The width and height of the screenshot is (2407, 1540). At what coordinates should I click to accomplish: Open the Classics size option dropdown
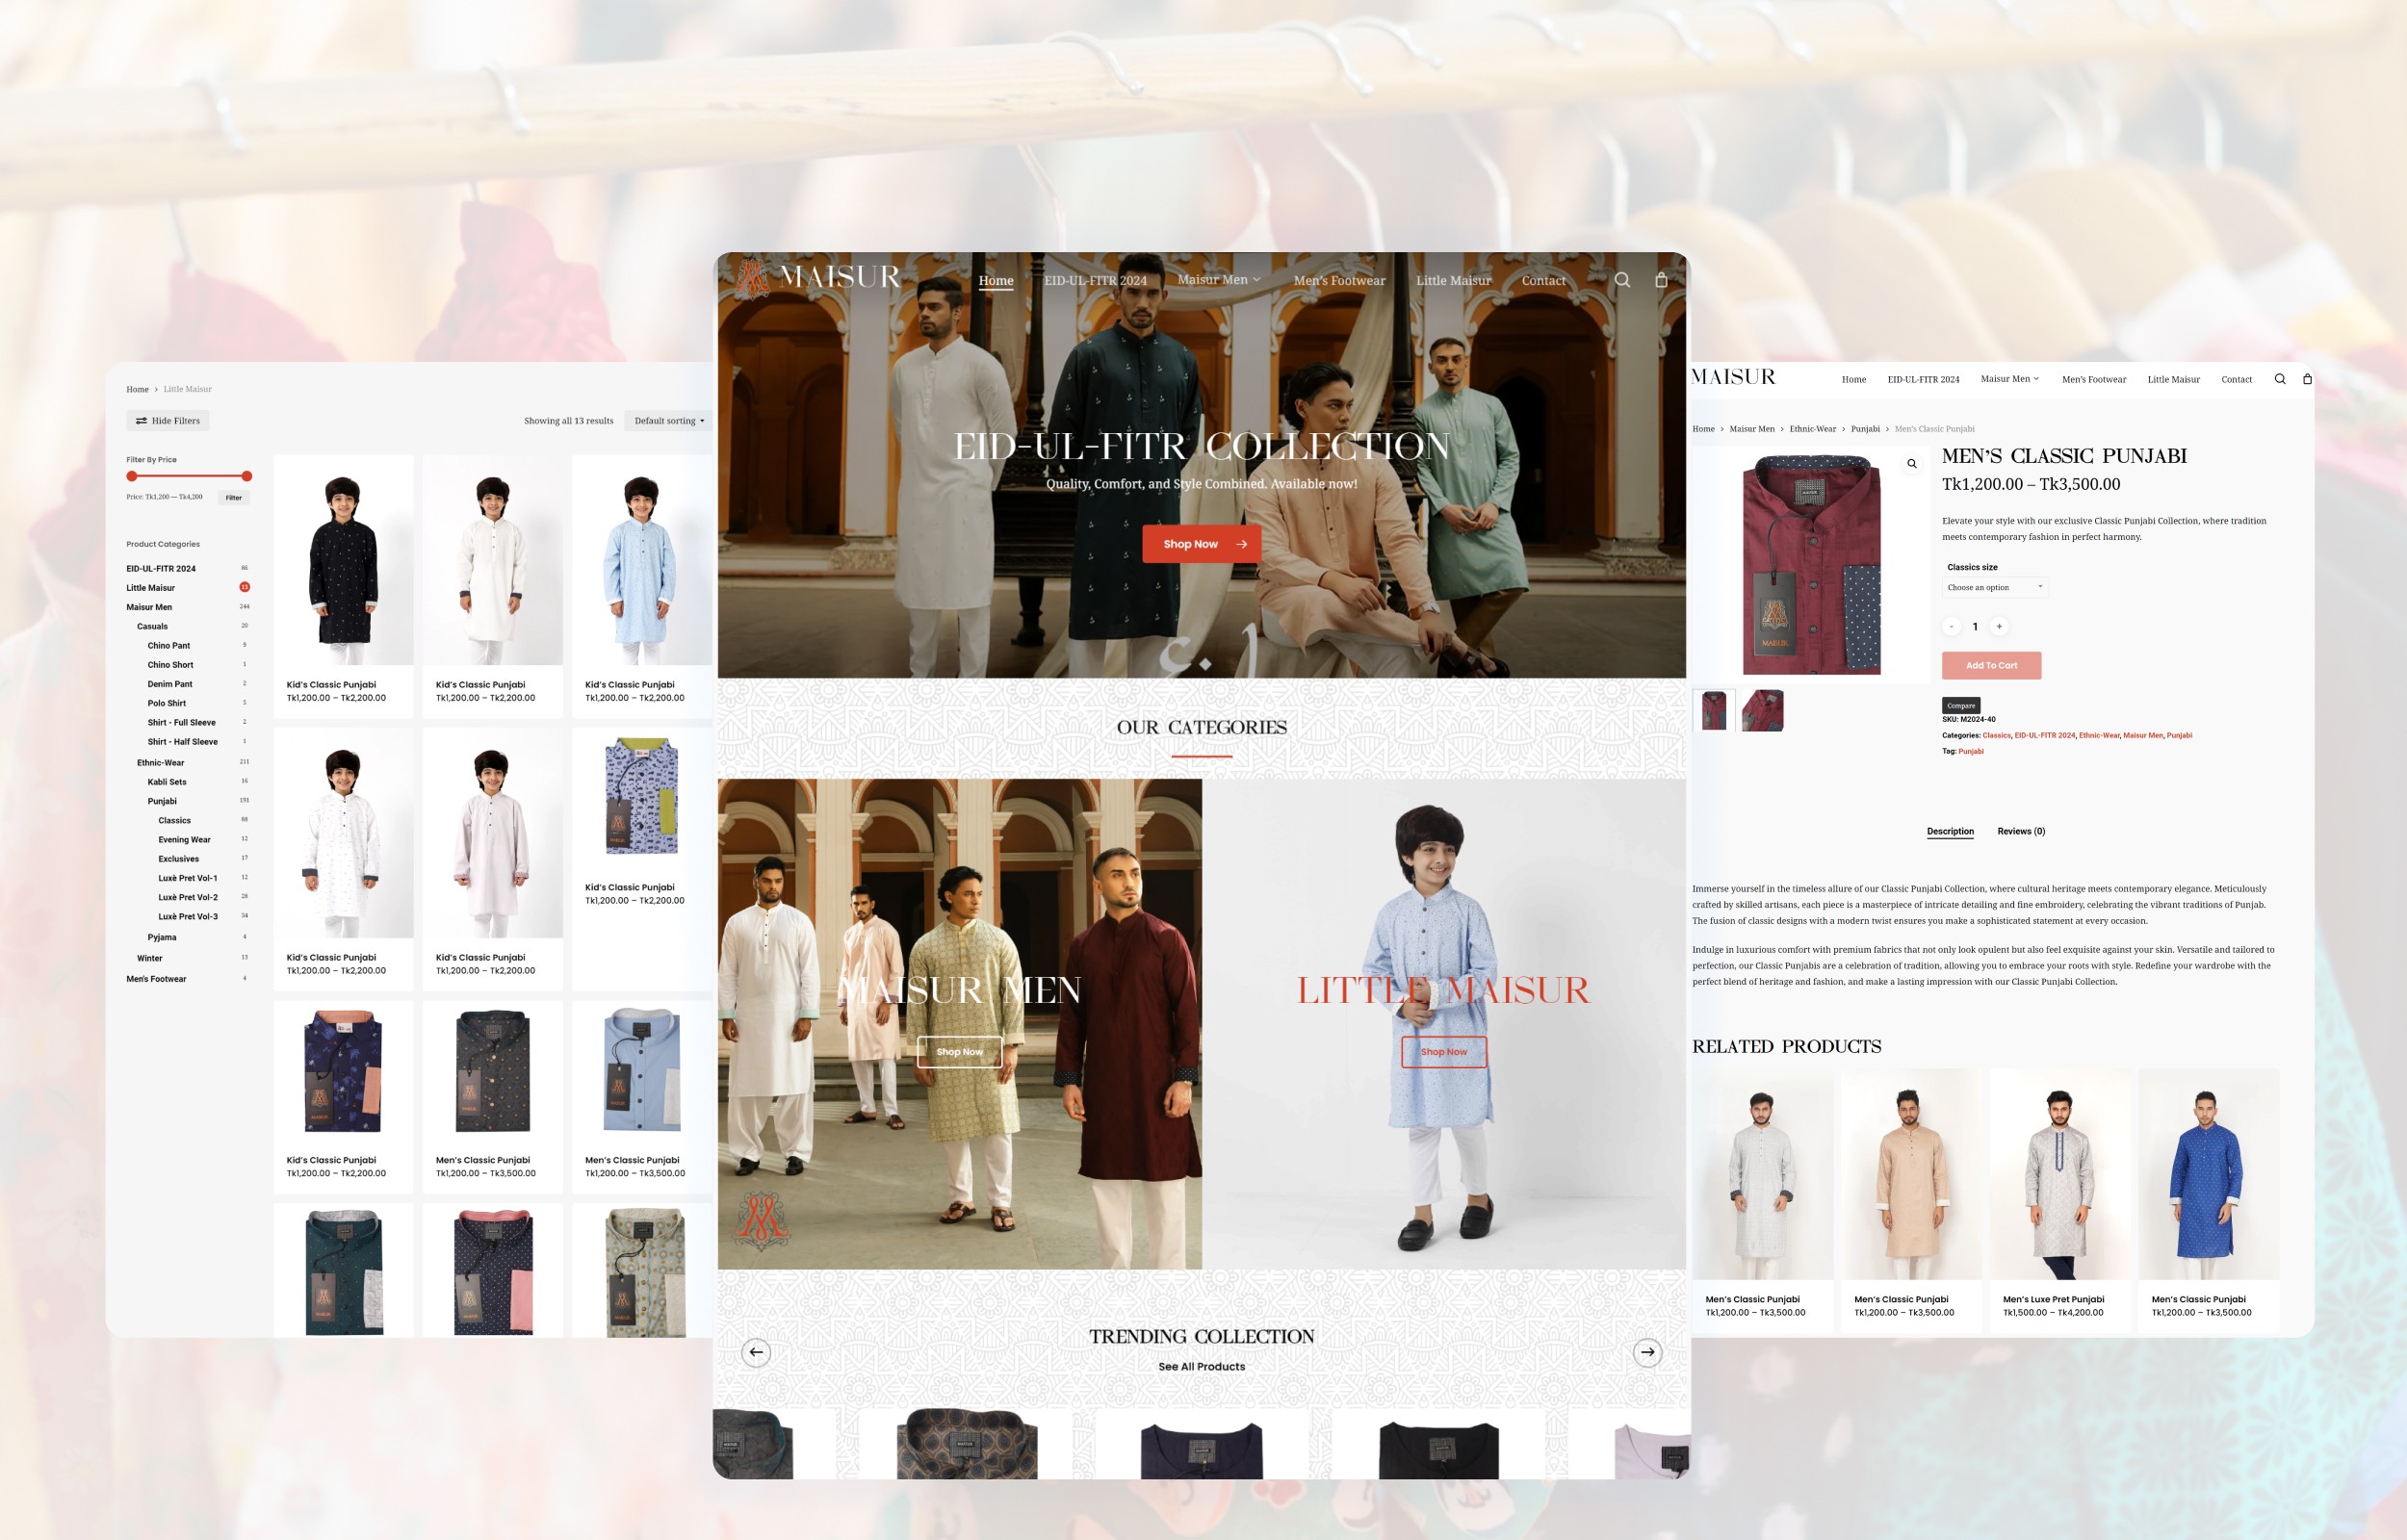point(1994,587)
